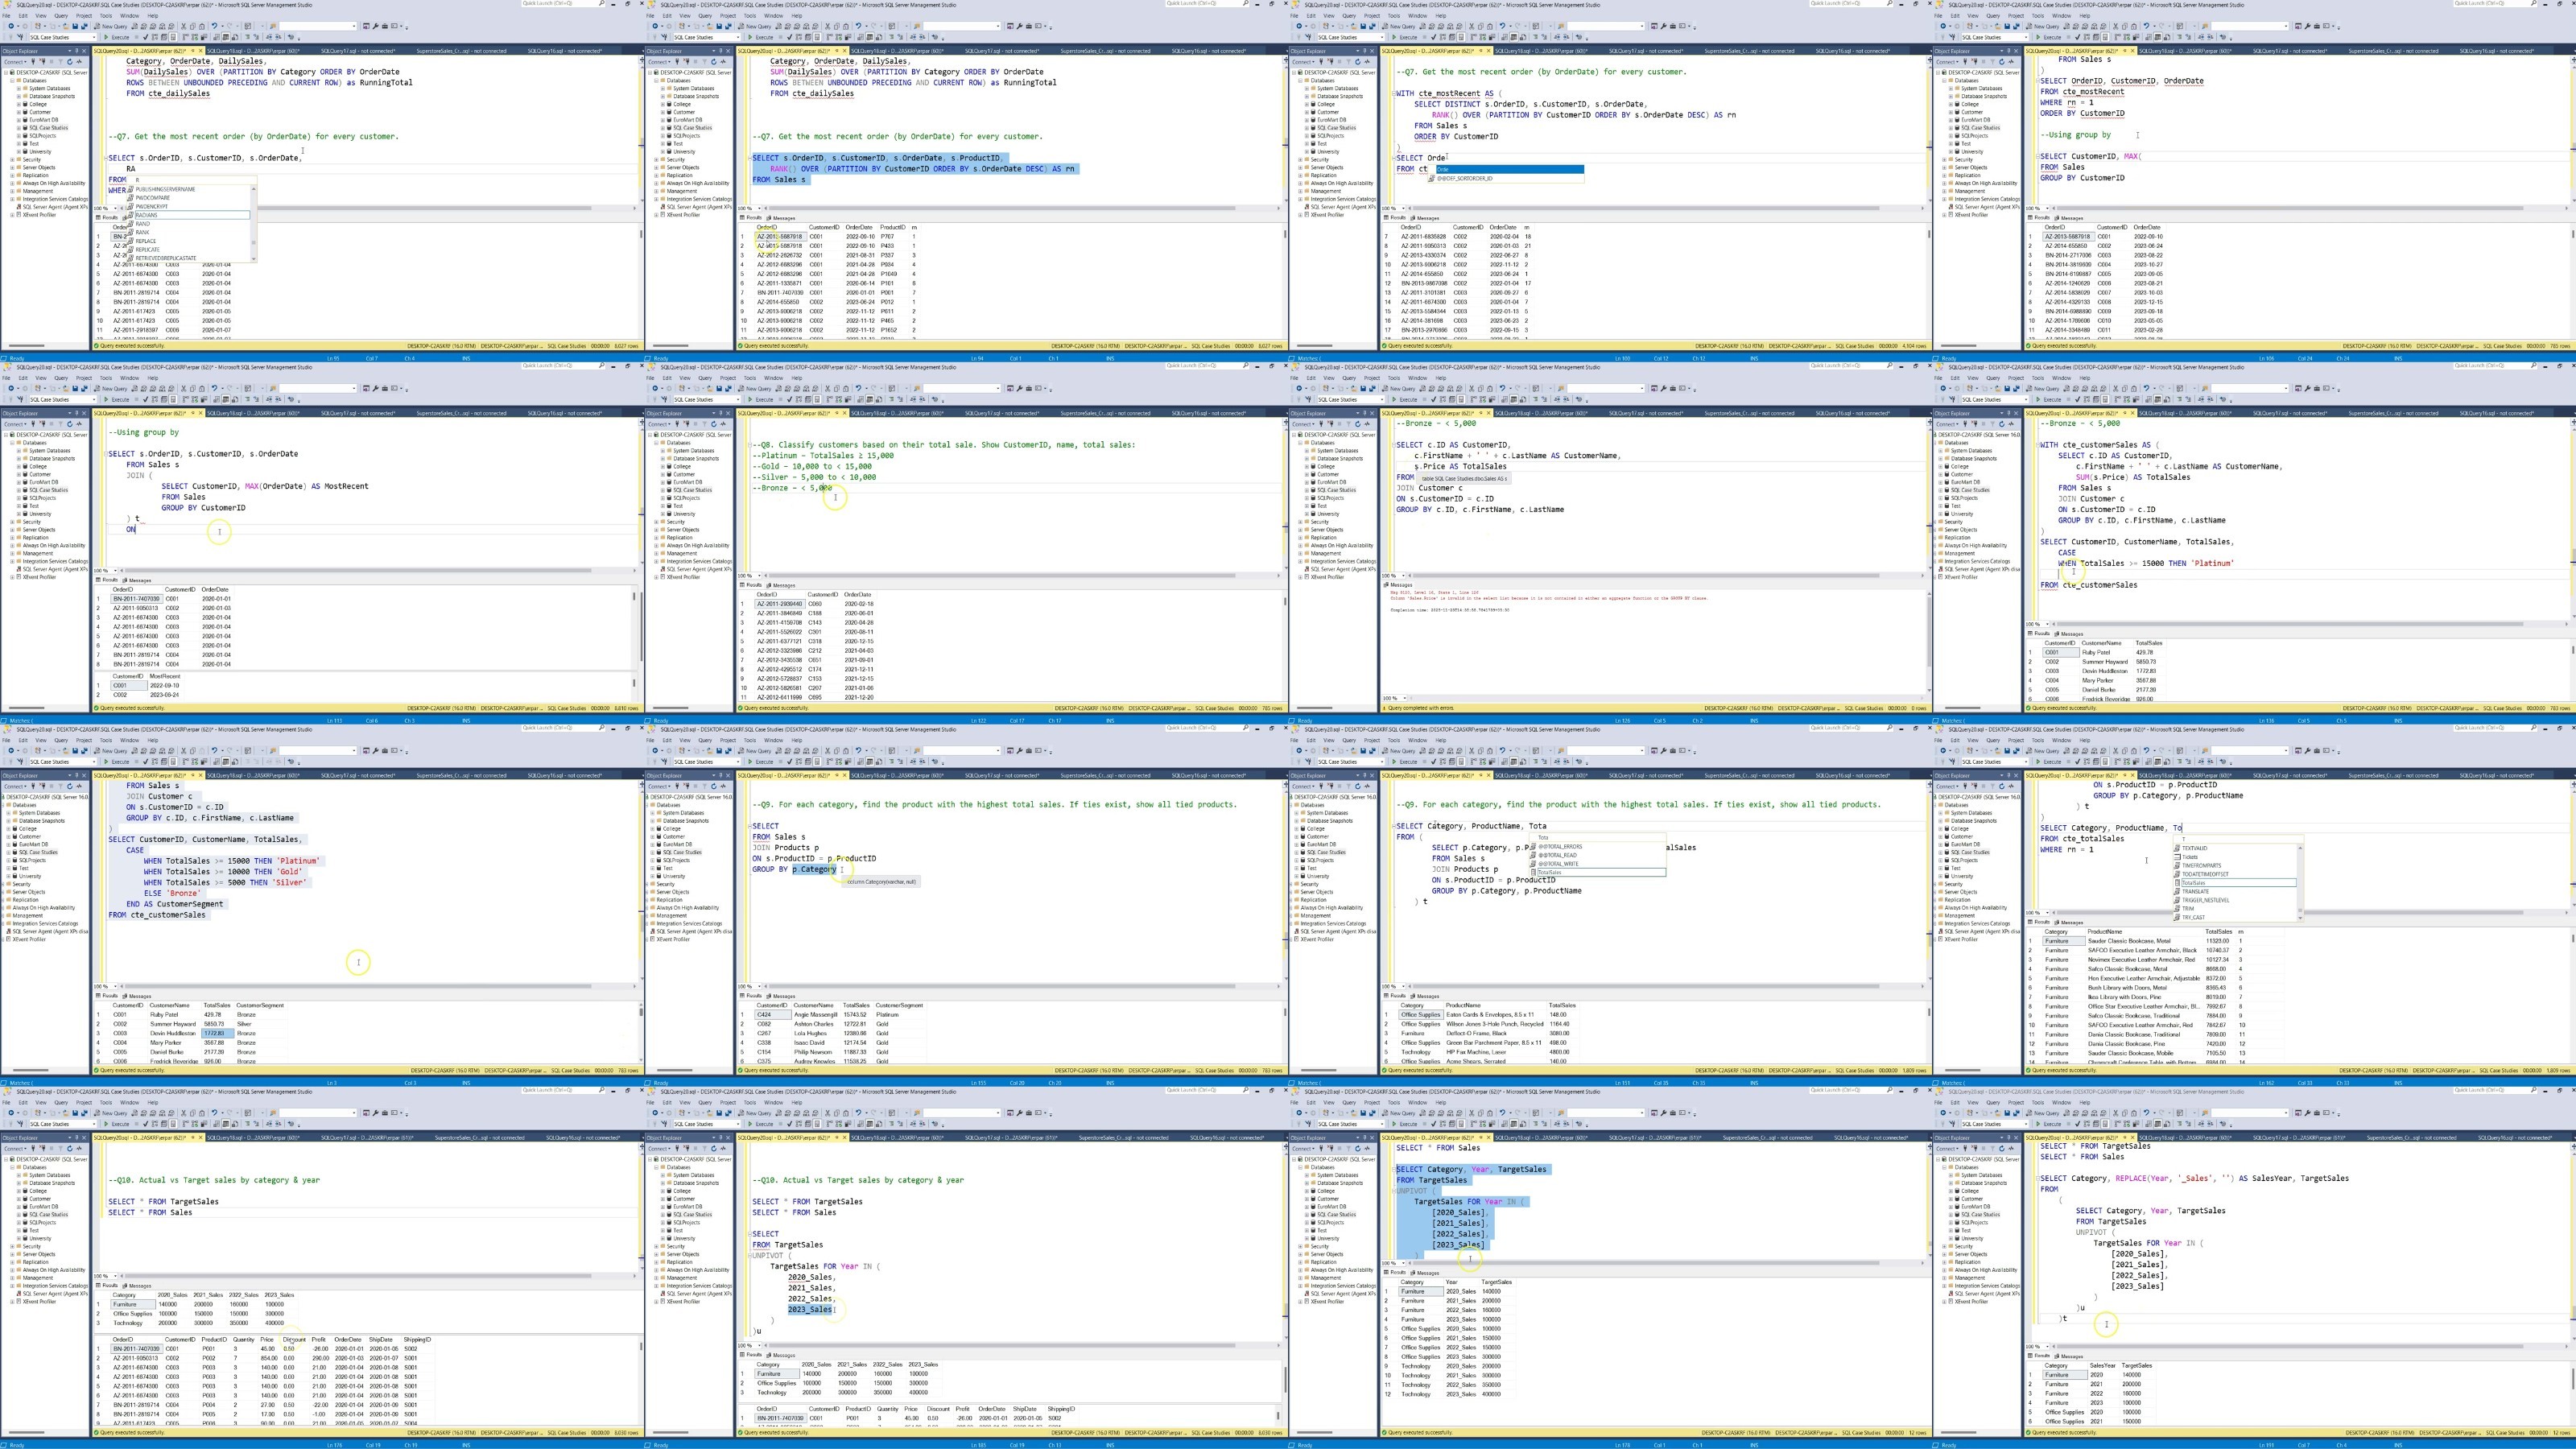Screen dimensions: 2576x1449
Task: Click icon beside REPLICATE in suggestion popup
Action: (x=131, y=250)
